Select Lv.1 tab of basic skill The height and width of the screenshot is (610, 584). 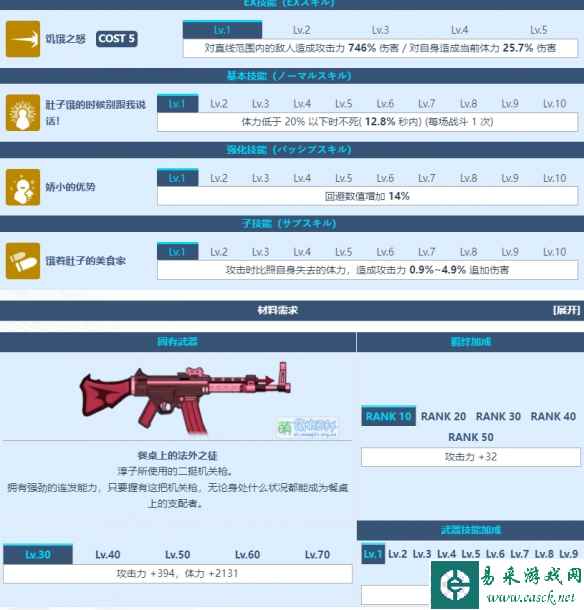[177, 104]
